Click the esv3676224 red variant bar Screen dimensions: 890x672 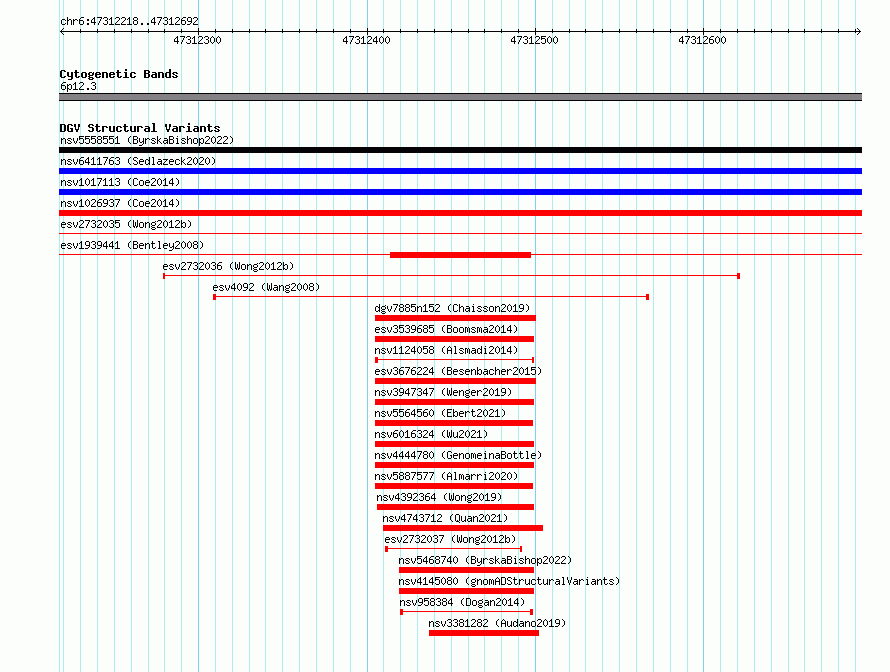tap(455, 381)
